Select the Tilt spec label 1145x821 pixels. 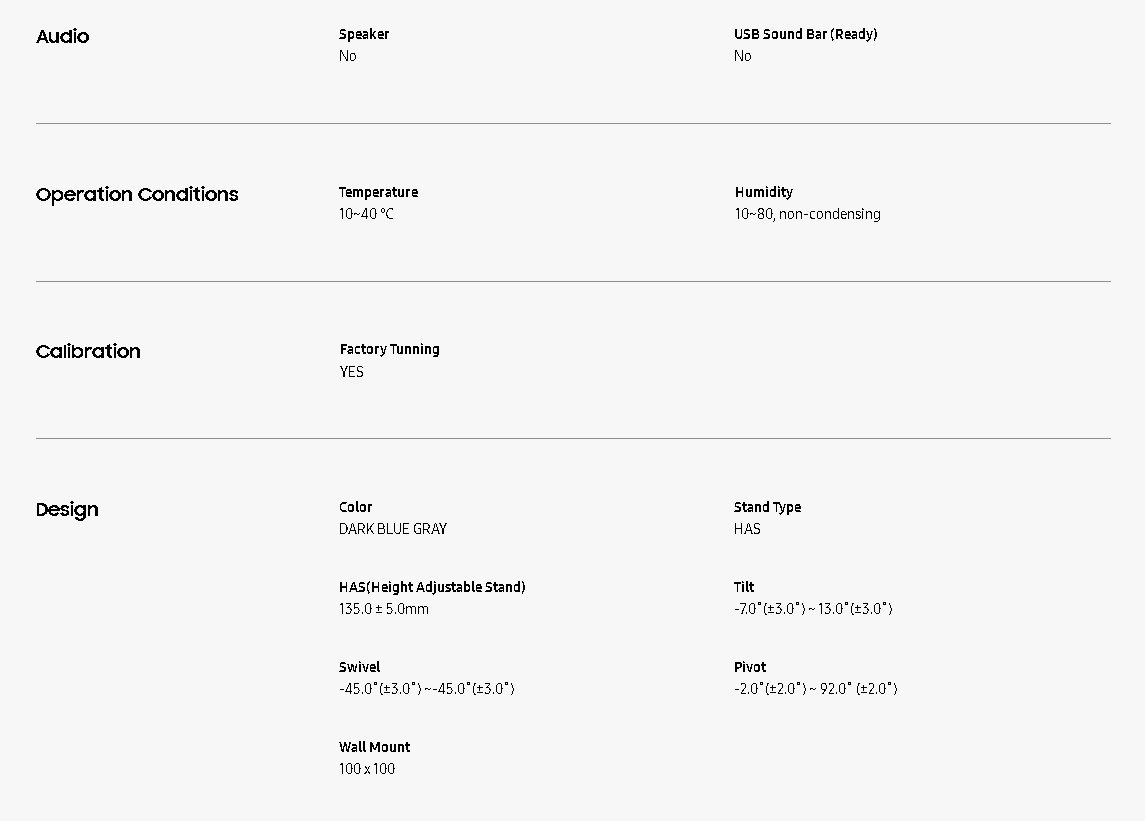point(744,587)
